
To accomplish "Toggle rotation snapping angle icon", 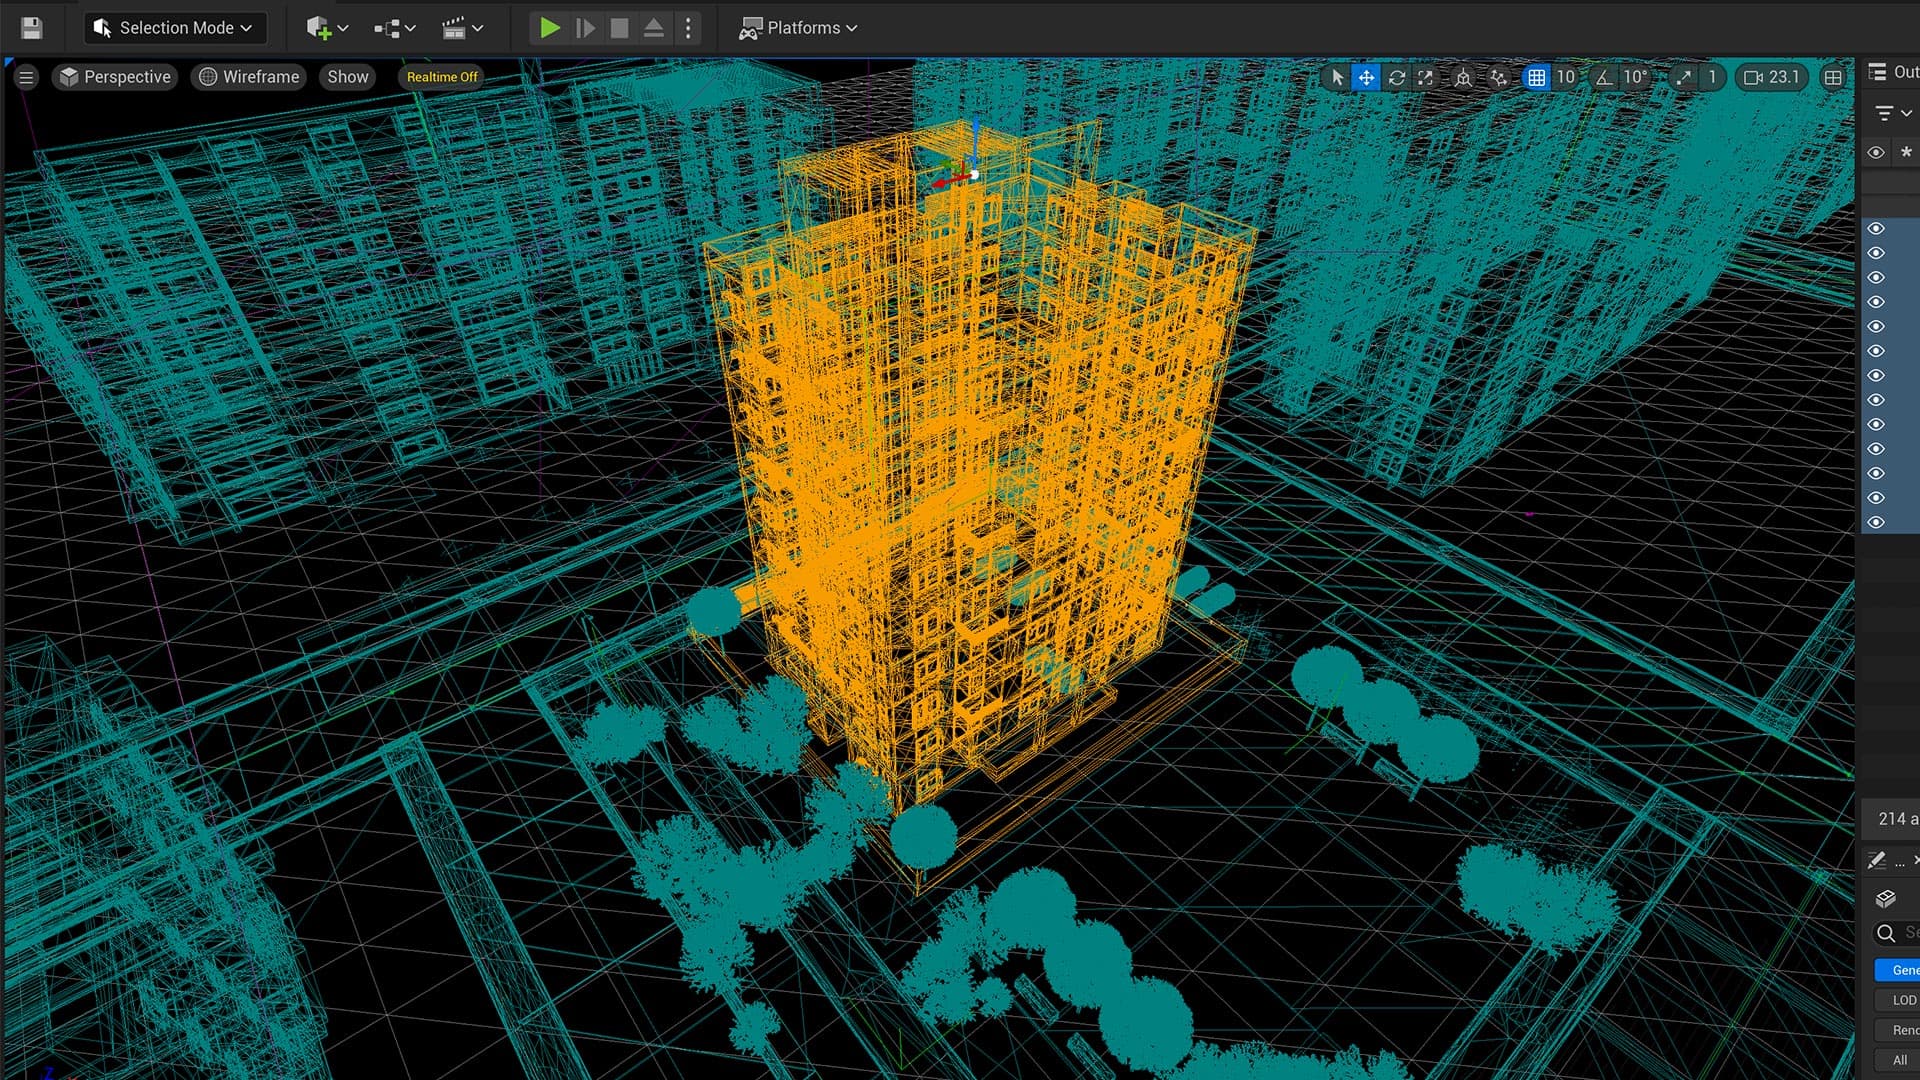I will (1603, 77).
